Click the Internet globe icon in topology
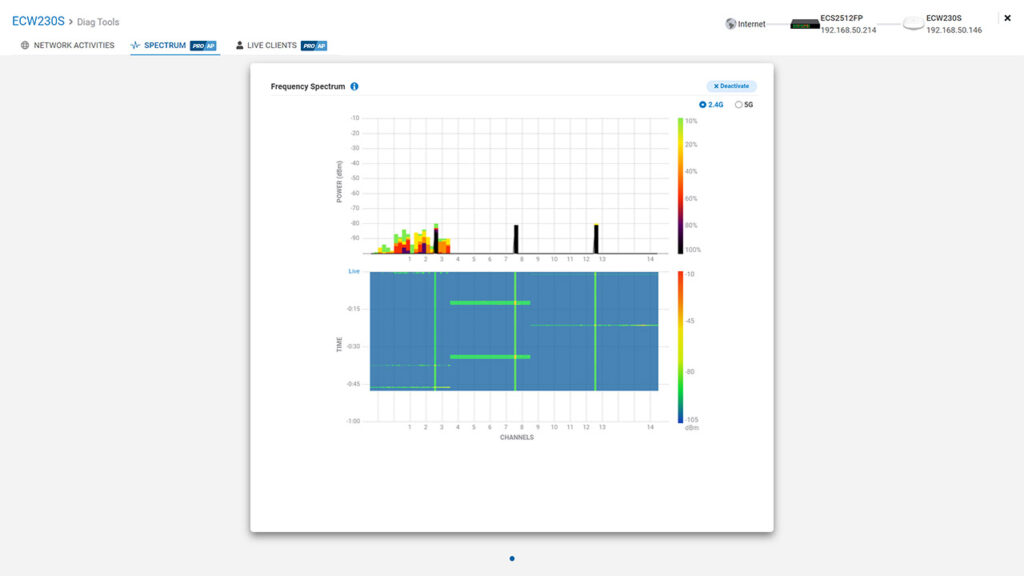Viewport: 1024px width, 576px height. [730, 22]
